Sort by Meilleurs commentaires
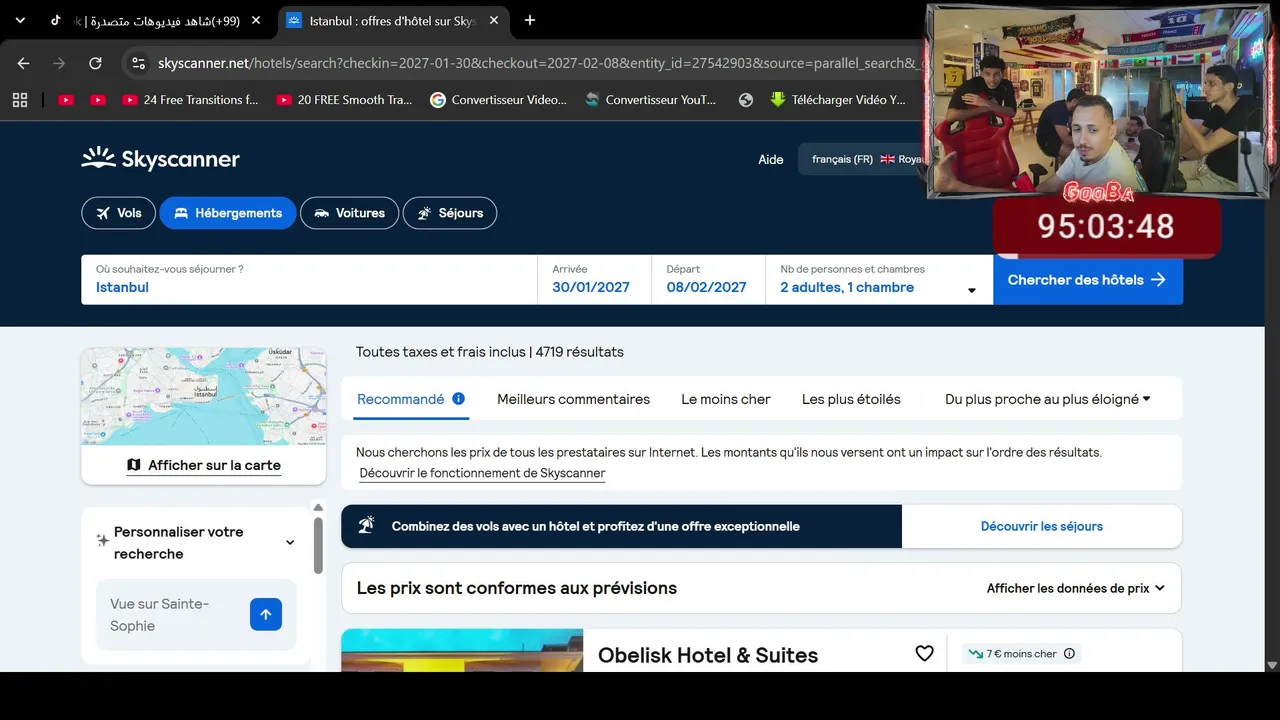 coord(573,399)
